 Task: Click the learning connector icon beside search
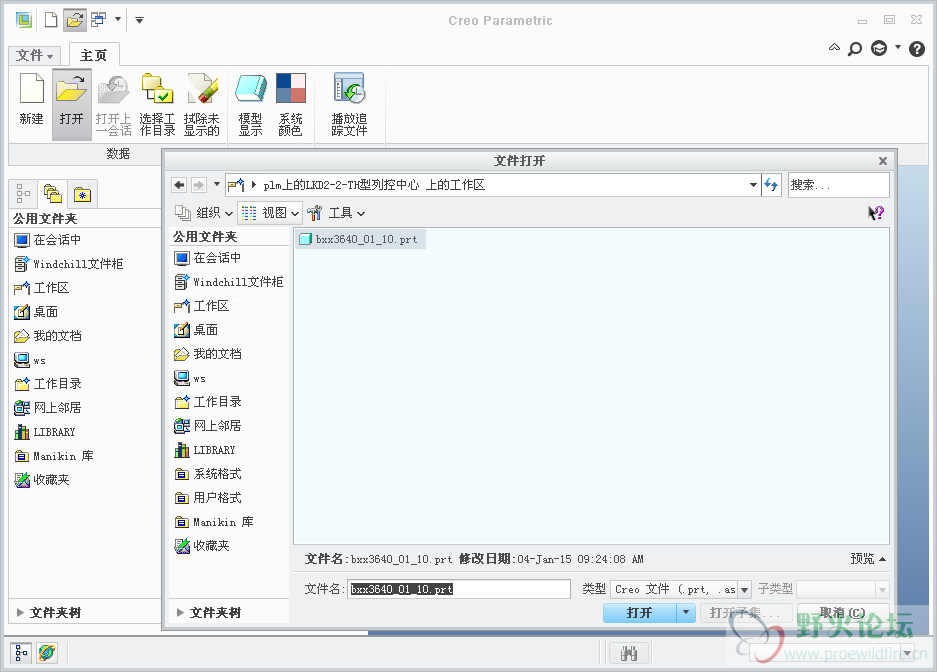click(x=879, y=48)
